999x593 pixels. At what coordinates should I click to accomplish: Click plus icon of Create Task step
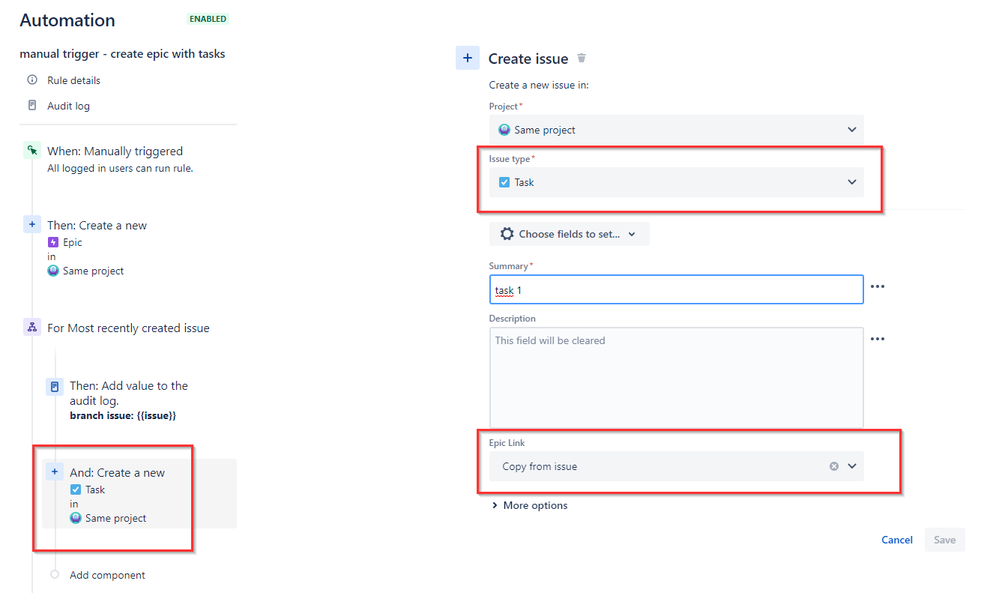(55, 472)
